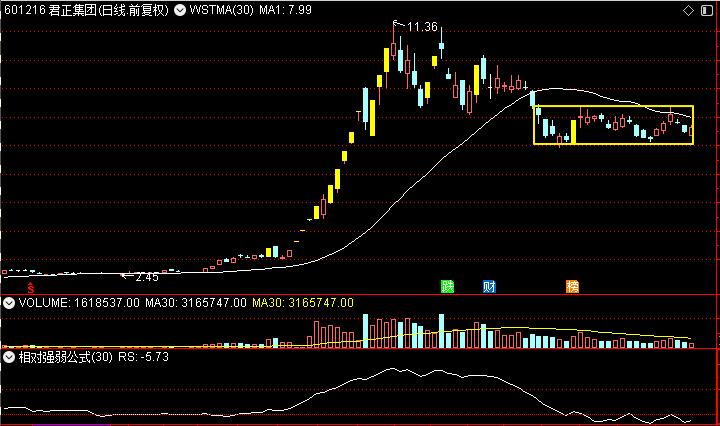Click the red $ marker on timeline
The image size is (720, 426).
[30, 288]
